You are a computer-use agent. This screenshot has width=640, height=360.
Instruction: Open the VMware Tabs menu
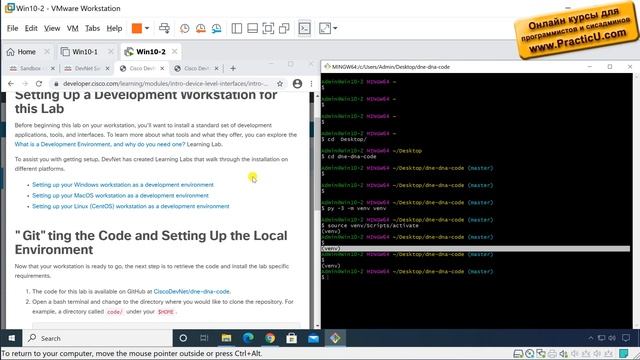92,28
